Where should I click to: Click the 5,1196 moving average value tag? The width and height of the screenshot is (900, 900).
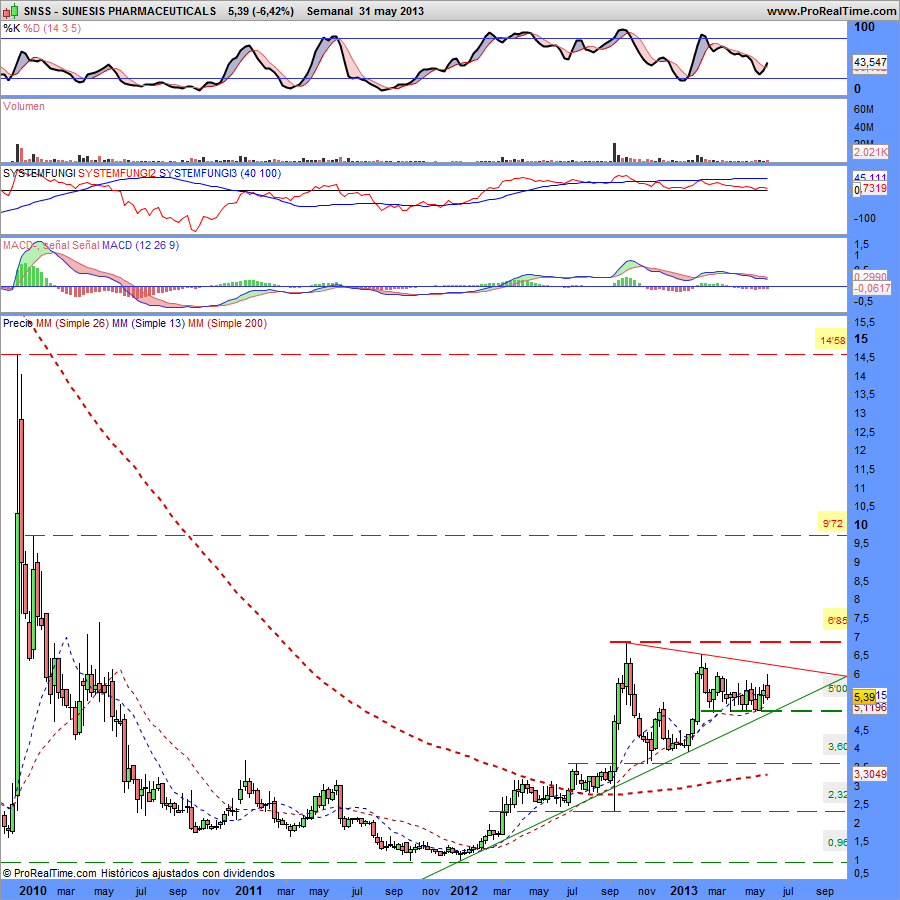point(870,708)
